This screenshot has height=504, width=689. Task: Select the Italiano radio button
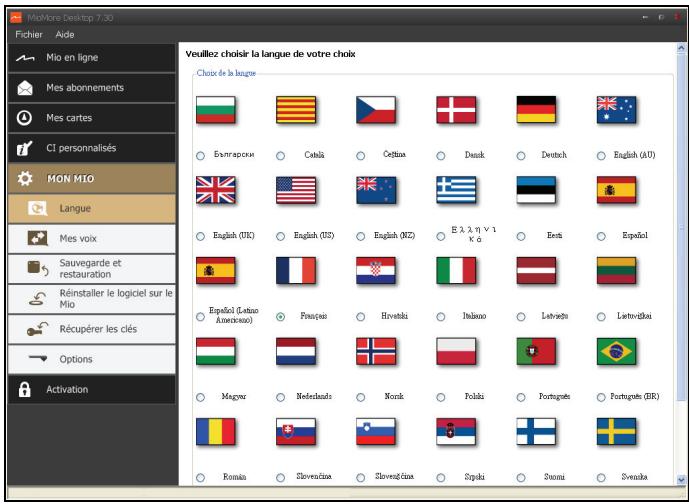tap(441, 317)
